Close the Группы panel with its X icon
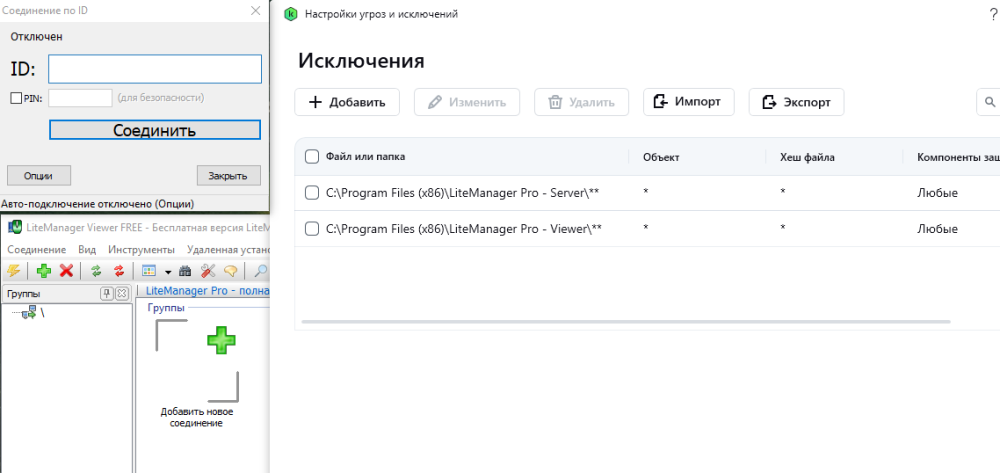The width and height of the screenshot is (1000, 473). (x=121, y=293)
